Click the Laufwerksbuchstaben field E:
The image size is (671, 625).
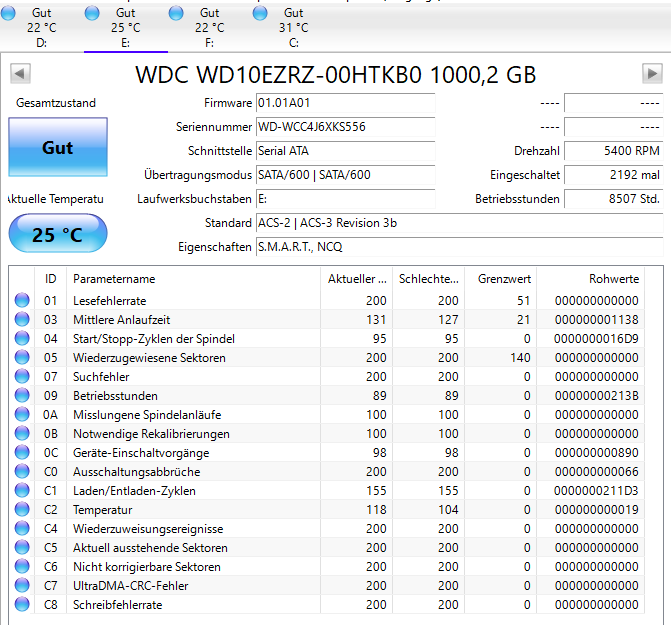coord(345,199)
